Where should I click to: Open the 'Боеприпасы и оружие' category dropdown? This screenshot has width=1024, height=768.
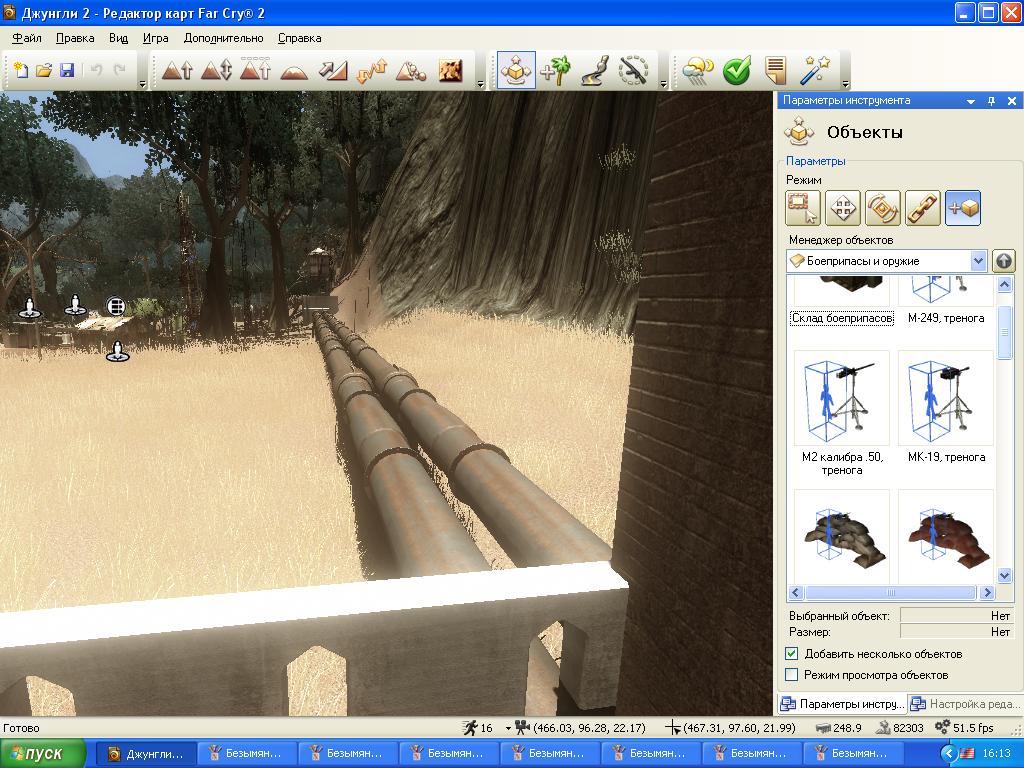point(887,261)
